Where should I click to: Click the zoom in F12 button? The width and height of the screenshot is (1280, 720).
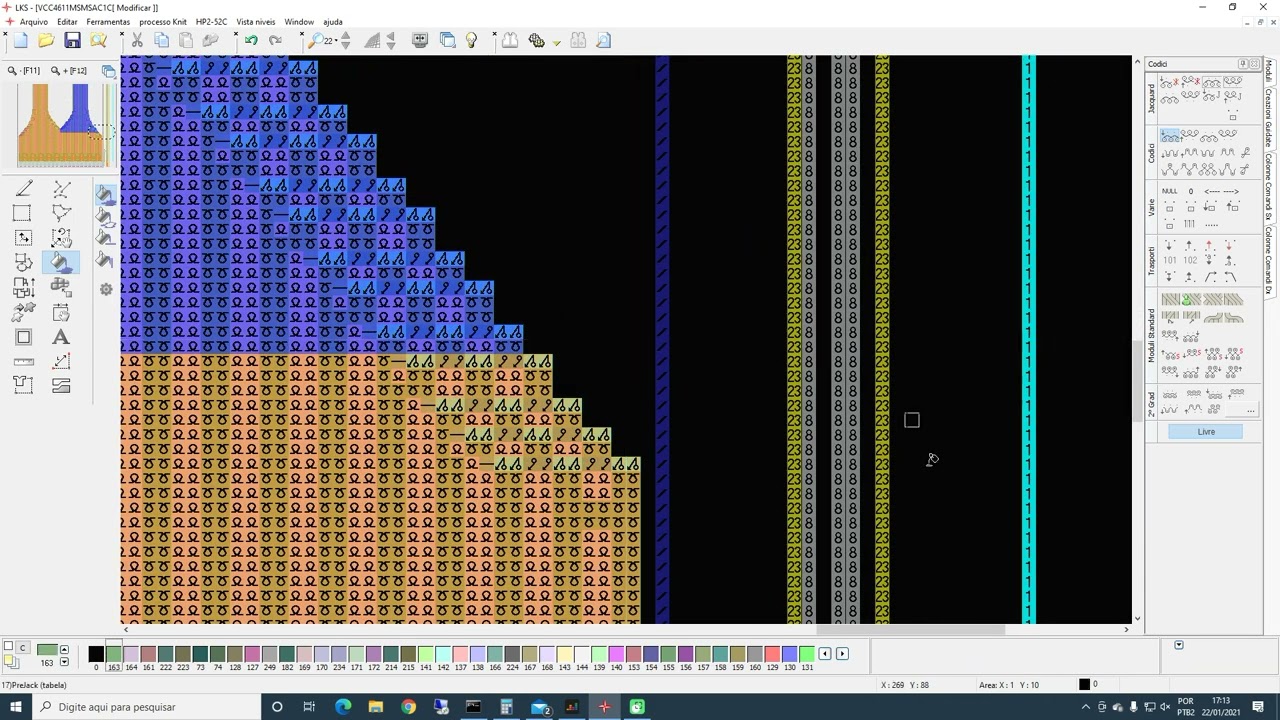tap(69, 71)
